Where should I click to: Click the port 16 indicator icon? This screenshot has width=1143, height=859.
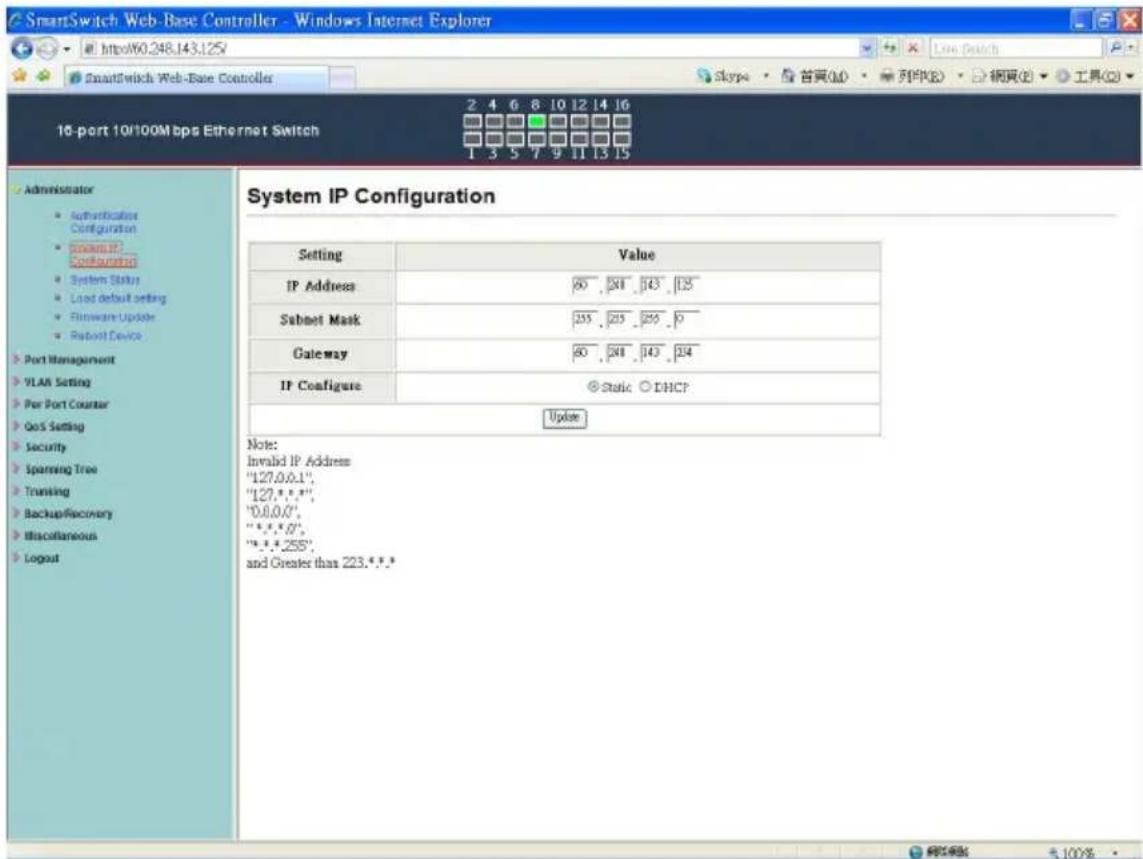click(x=622, y=121)
